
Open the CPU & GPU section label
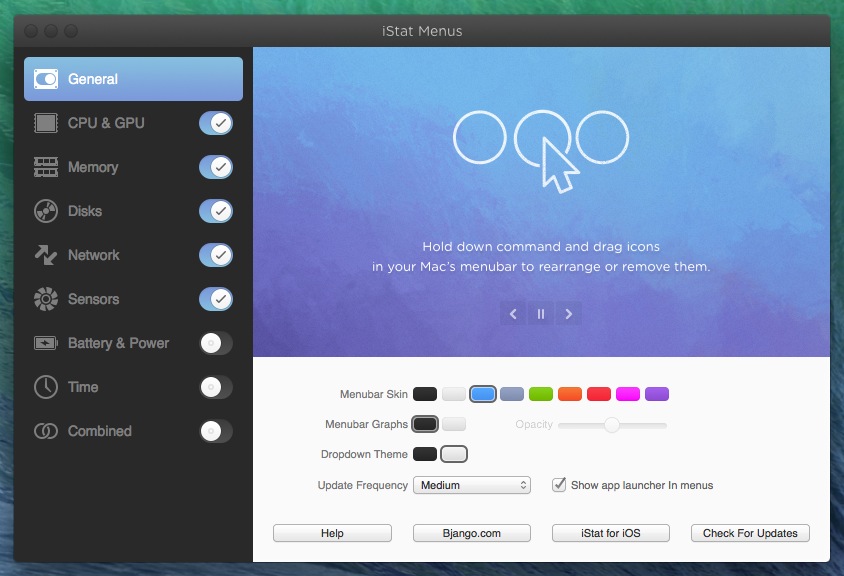tap(106, 123)
